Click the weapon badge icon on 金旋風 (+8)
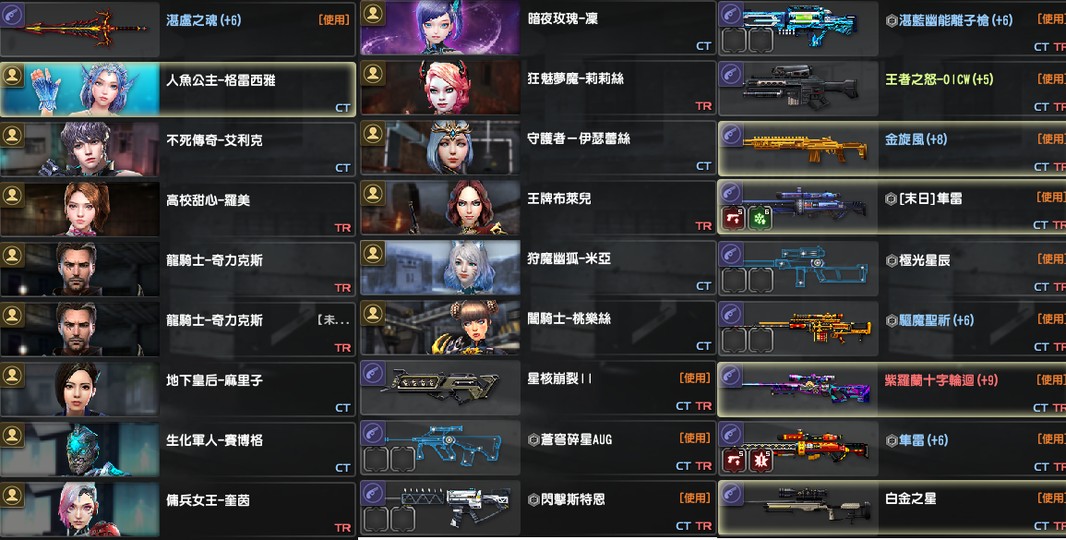Screen dimensions: 1066x540 pos(731,135)
